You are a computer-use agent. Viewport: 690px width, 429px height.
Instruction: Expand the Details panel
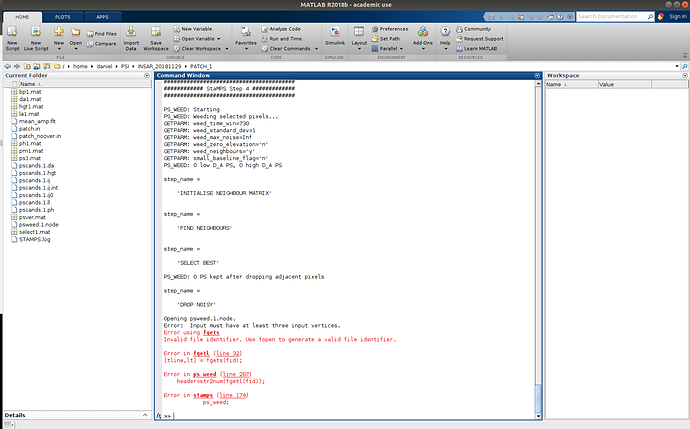pos(145,415)
